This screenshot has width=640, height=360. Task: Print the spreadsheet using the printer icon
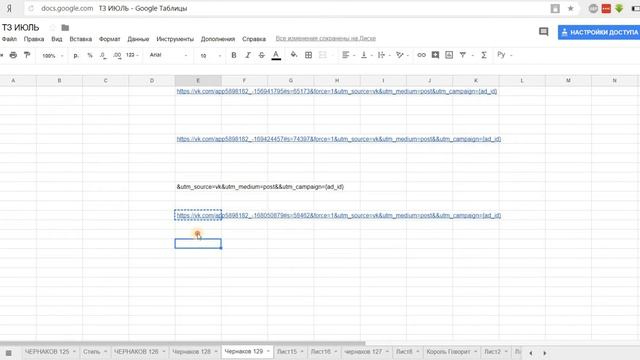pyautogui.click(x=13, y=55)
